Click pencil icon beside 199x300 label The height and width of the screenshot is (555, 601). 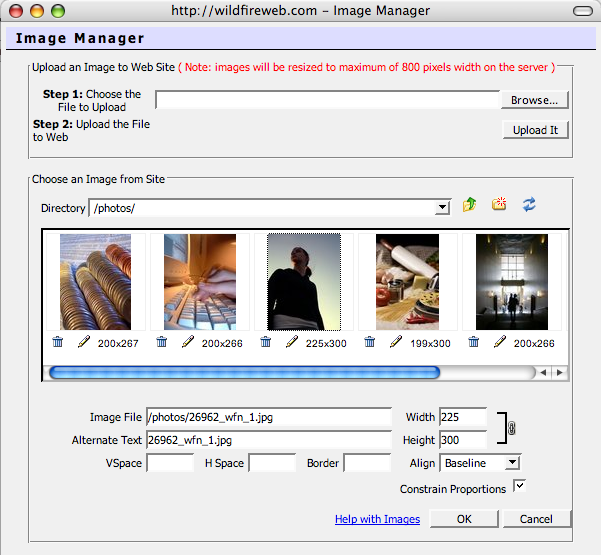[396, 342]
